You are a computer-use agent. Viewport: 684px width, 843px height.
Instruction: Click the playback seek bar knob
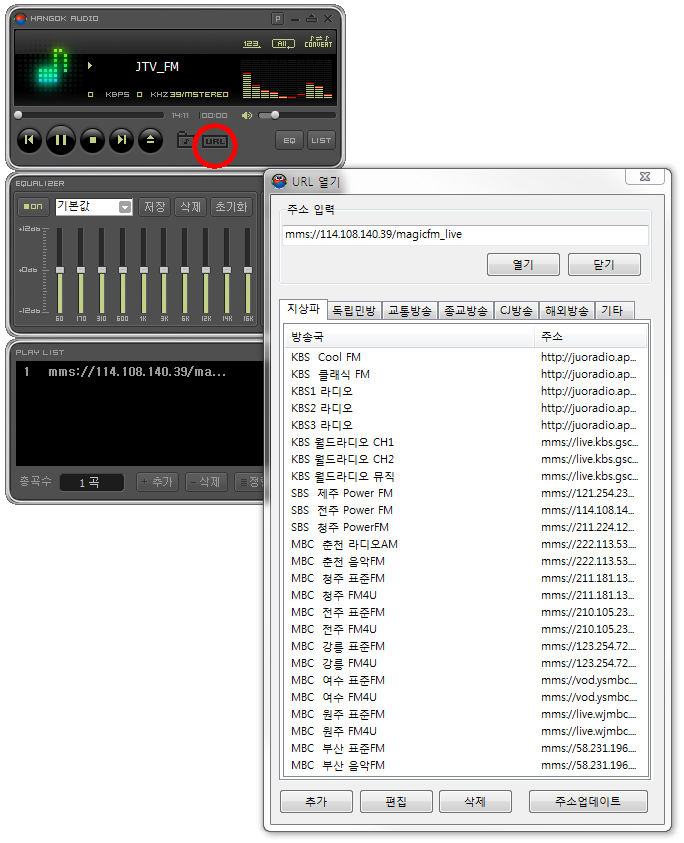pos(18,115)
